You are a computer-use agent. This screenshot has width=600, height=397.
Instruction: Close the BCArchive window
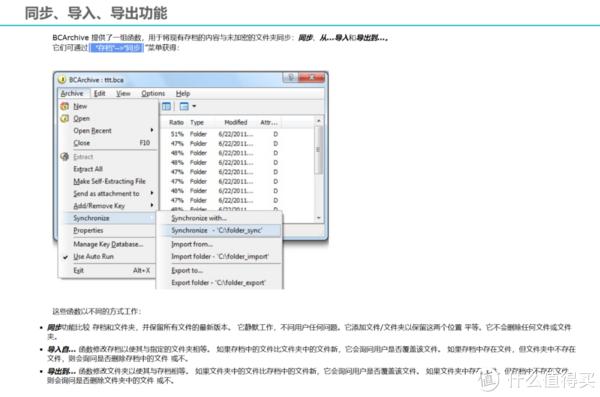pos(311,77)
